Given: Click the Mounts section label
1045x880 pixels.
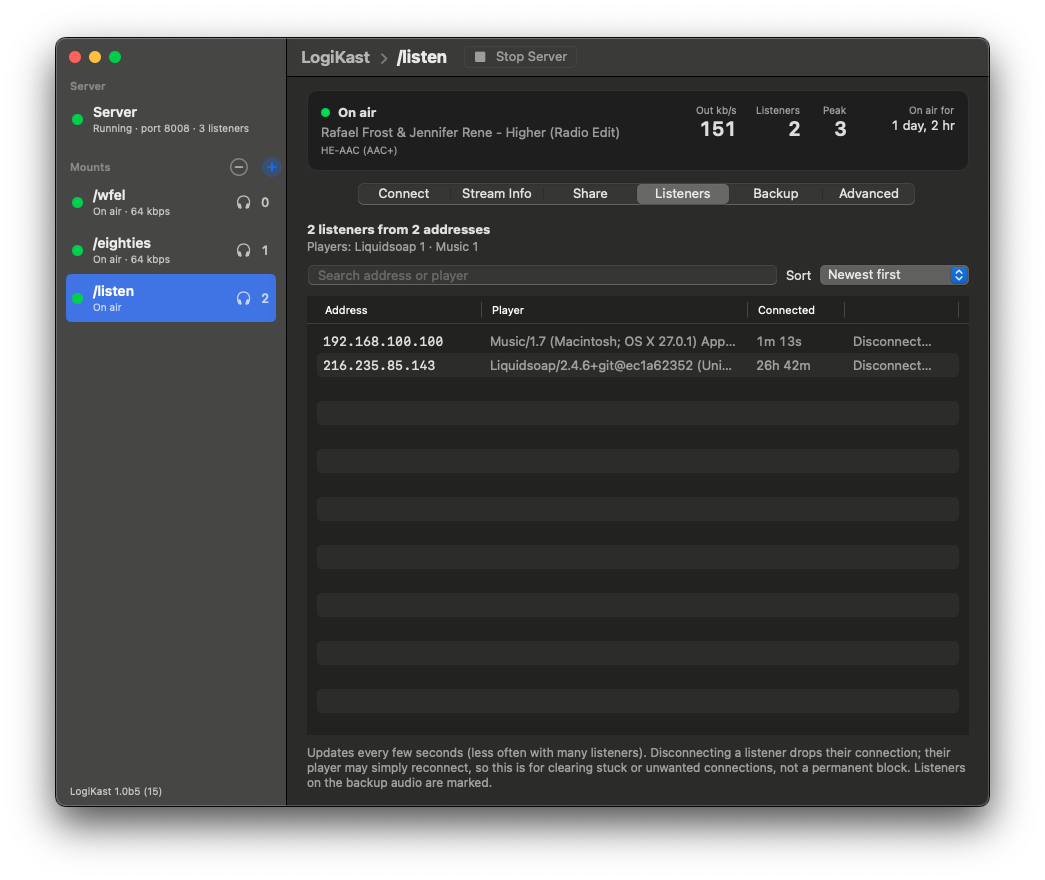Looking at the screenshot, I should coord(90,167).
